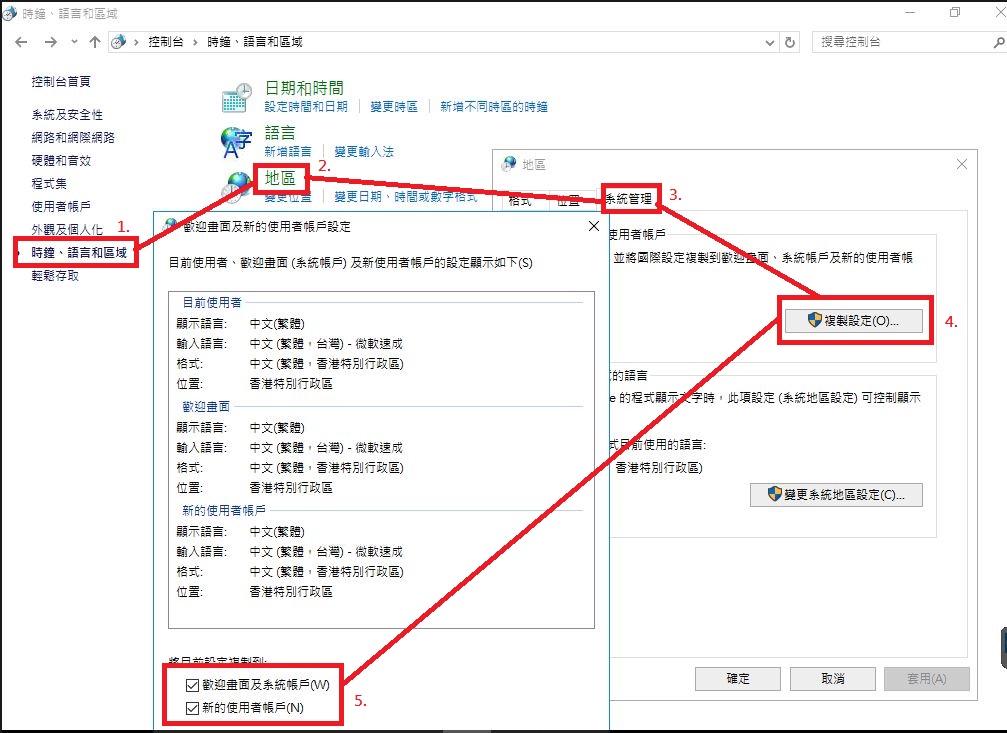The width and height of the screenshot is (1007, 733).
Task: Click the 歡迎畫面 group label
Action: (x=206, y=406)
